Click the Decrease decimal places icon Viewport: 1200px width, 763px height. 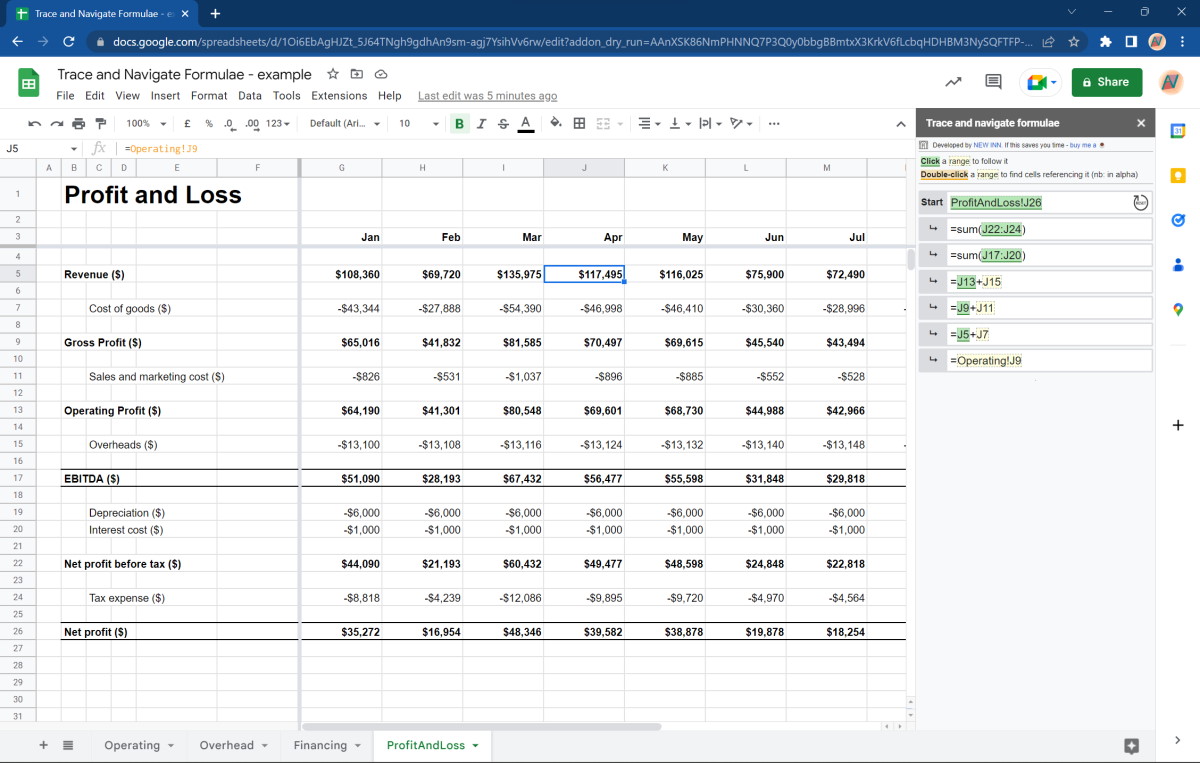[x=229, y=123]
